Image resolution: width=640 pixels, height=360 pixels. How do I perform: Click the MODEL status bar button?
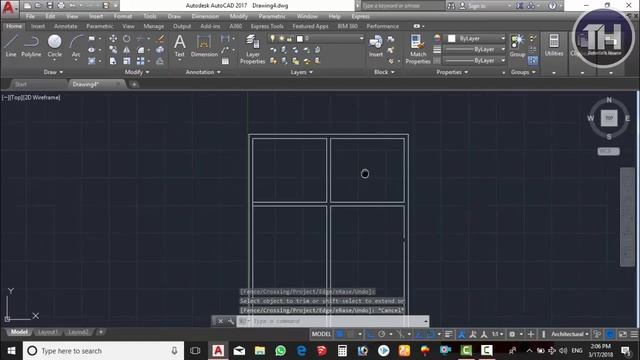tap(321, 334)
